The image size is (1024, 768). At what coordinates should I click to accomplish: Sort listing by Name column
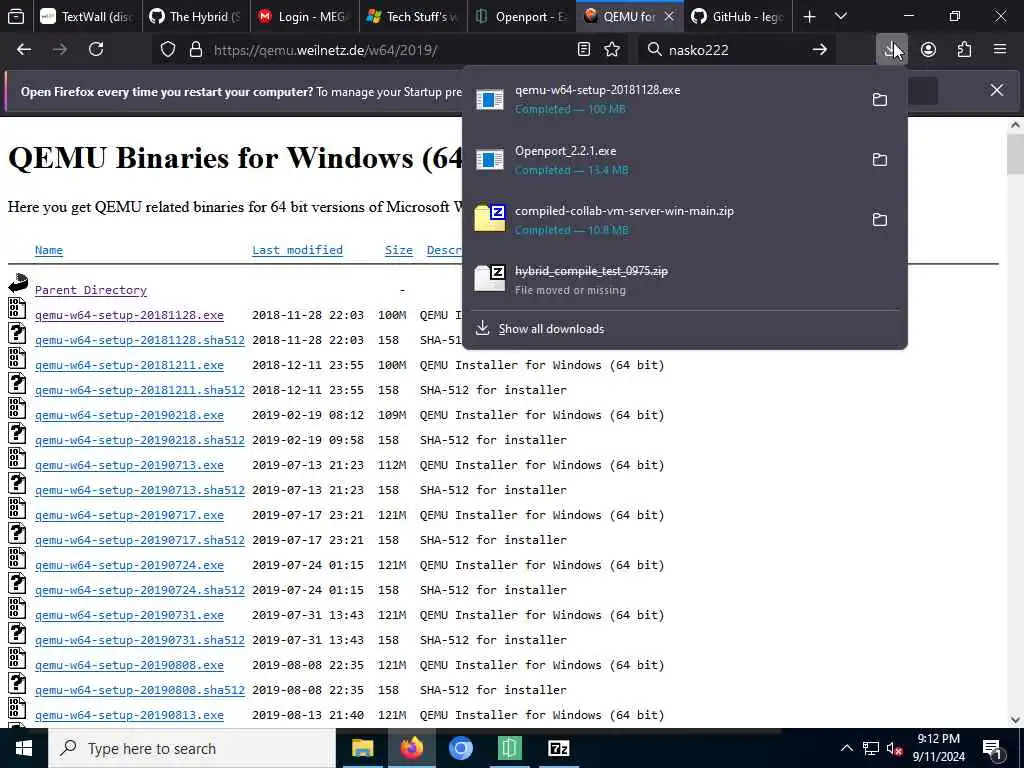[x=49, y=250]
